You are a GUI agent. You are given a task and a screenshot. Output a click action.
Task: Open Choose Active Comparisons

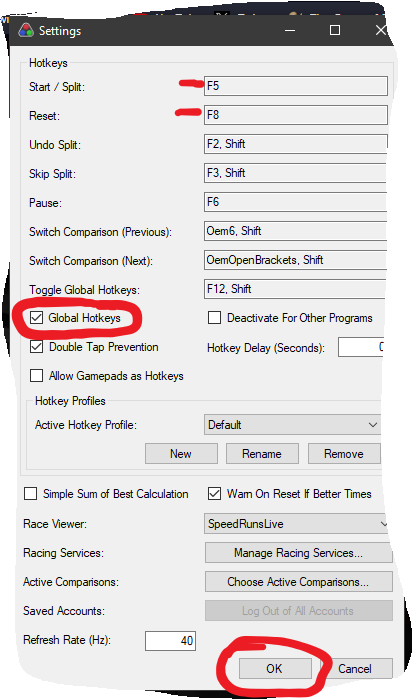pyautogui.click(x=299, y=582)
